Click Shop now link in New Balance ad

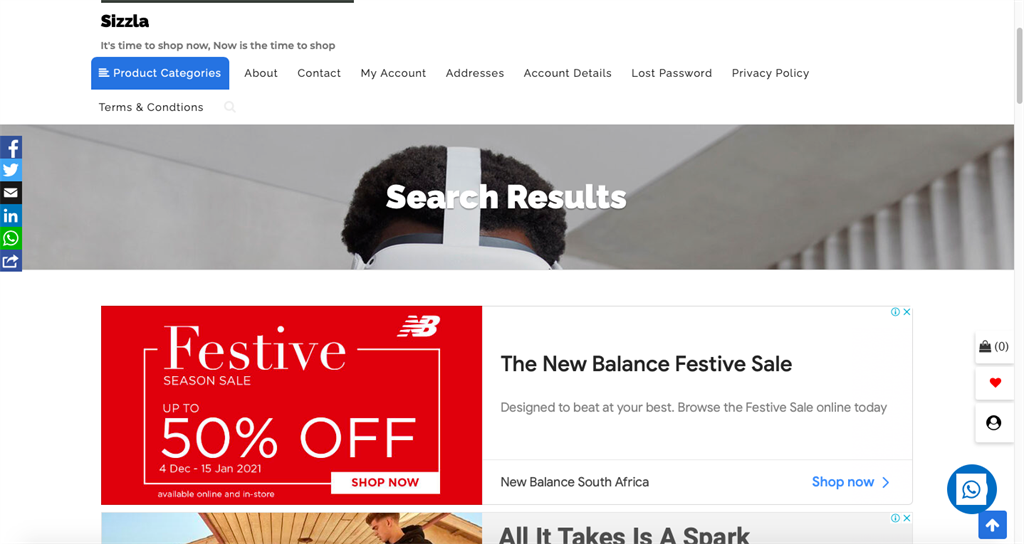click(x=850, y=482)
